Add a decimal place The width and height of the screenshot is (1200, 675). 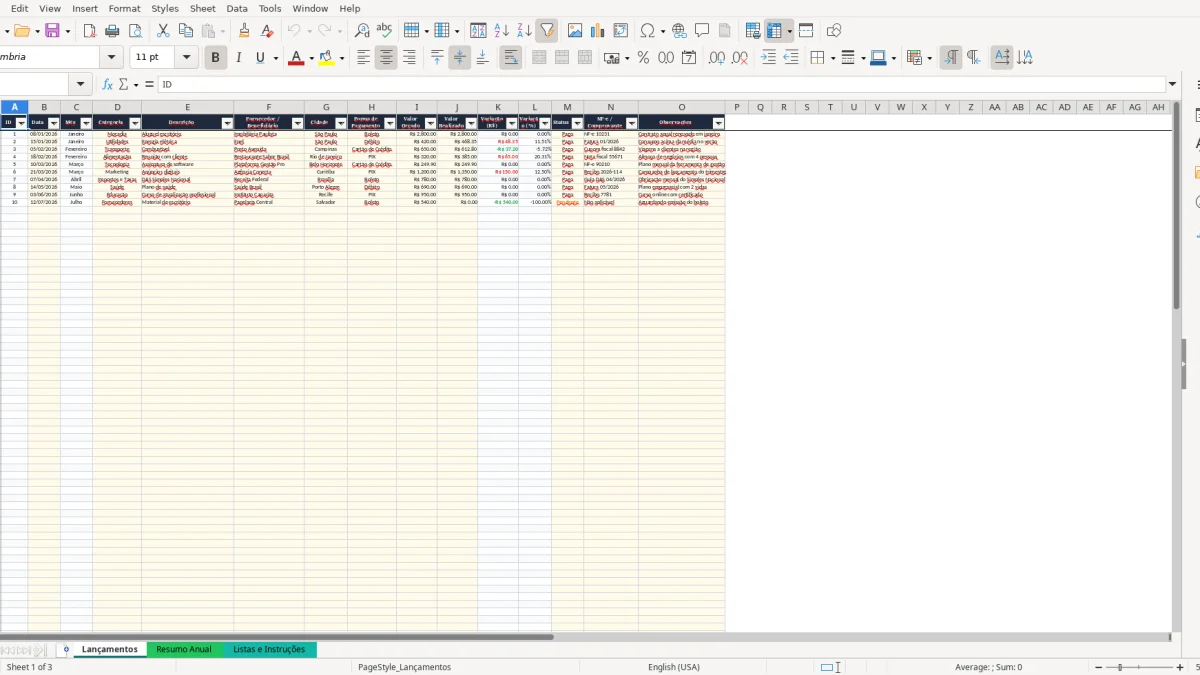coord(716,58)
